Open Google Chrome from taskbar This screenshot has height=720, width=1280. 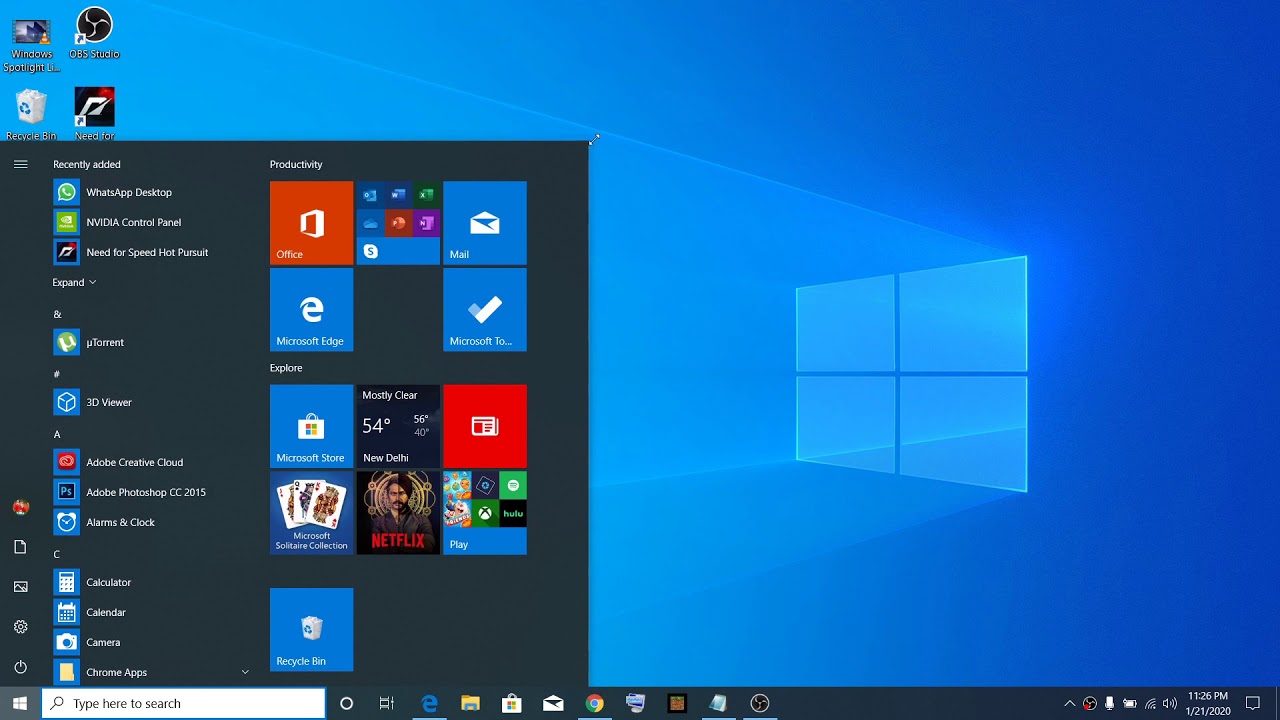594,703
